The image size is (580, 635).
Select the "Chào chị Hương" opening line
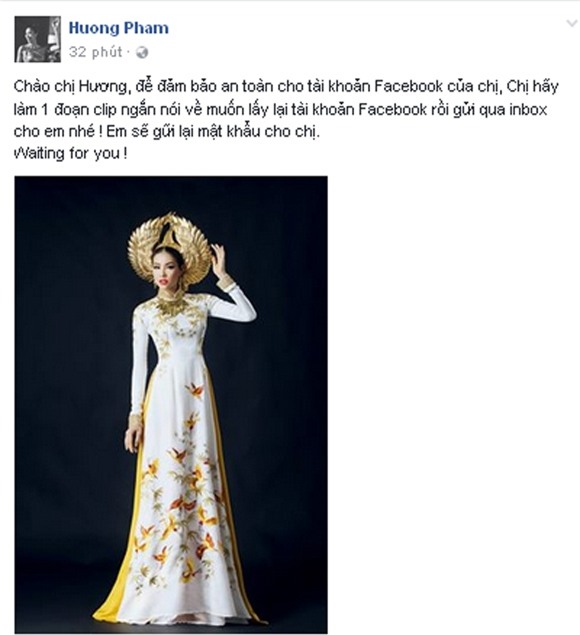pos(70,87)
